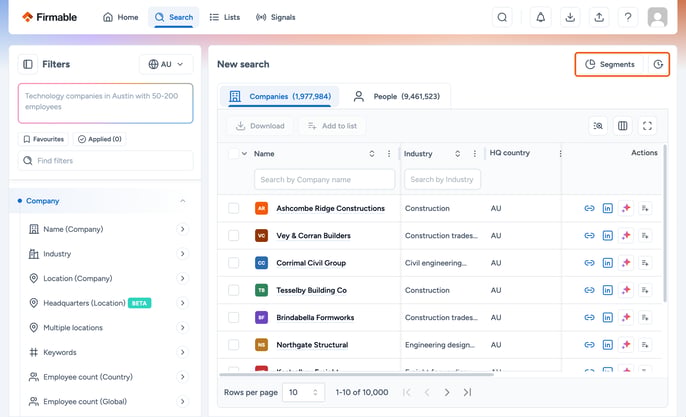Click the AI search prompt box
686x417 pixels.
105,103
